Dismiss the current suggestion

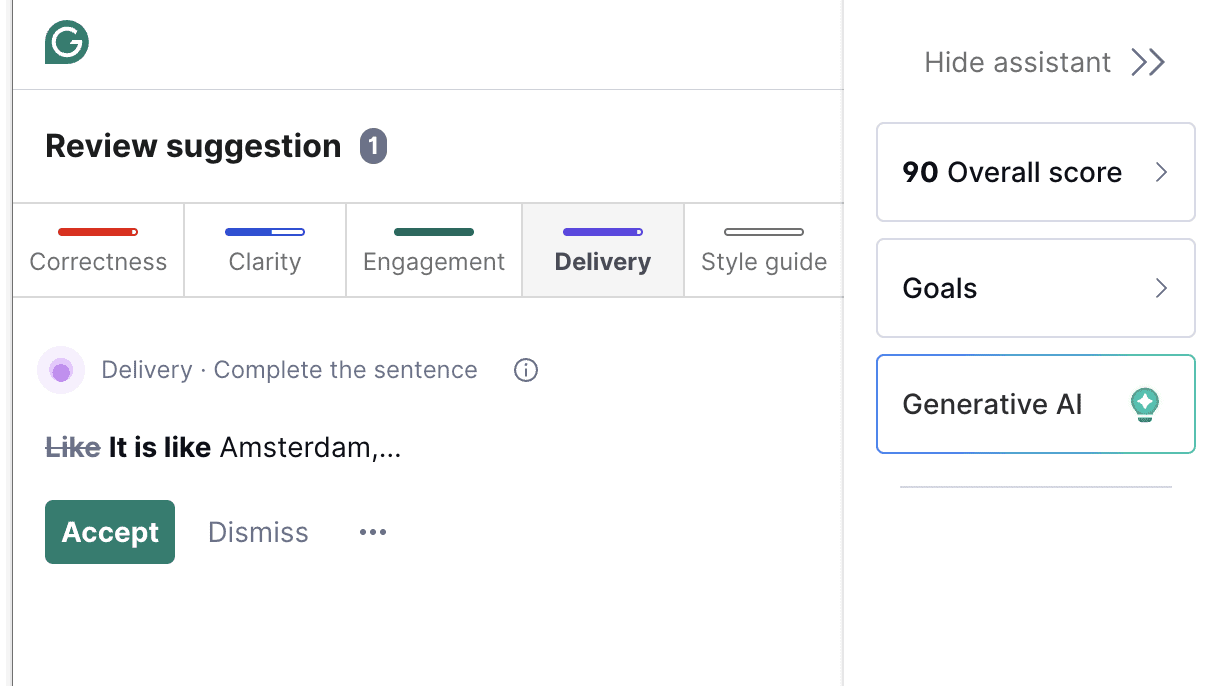click(258, 532)
